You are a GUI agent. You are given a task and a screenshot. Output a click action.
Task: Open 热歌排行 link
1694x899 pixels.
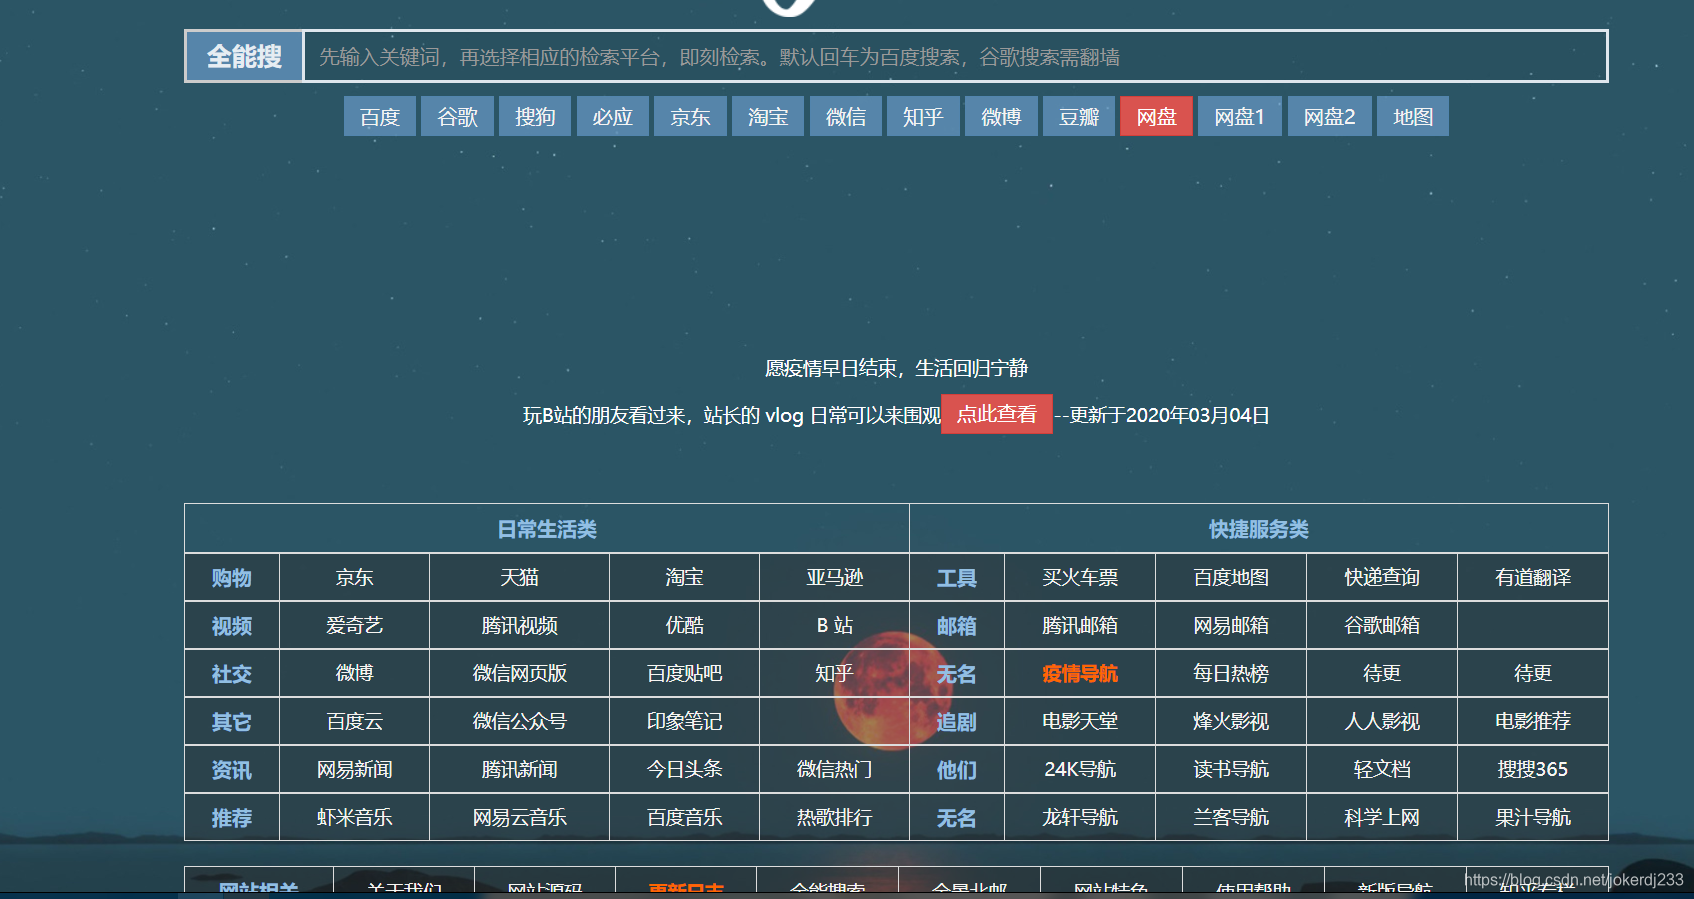coord(834,817)
